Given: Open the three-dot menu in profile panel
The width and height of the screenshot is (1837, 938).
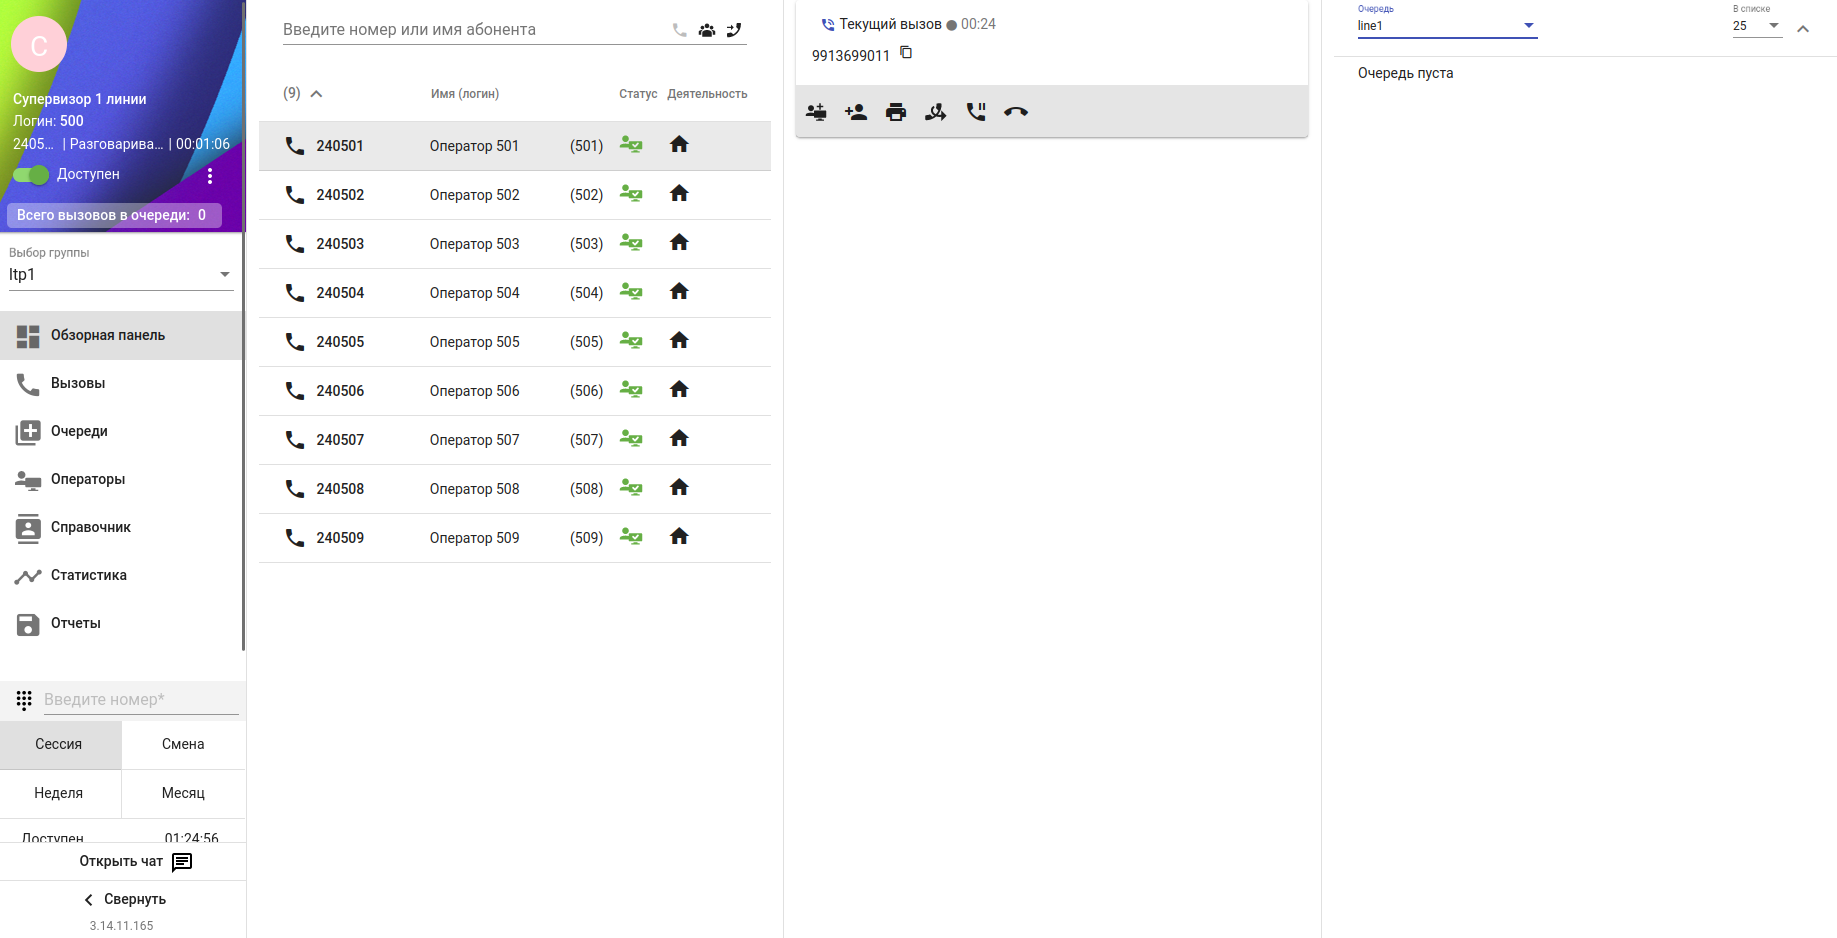Looking at the screenshot, I should click(x=210, y=176).
